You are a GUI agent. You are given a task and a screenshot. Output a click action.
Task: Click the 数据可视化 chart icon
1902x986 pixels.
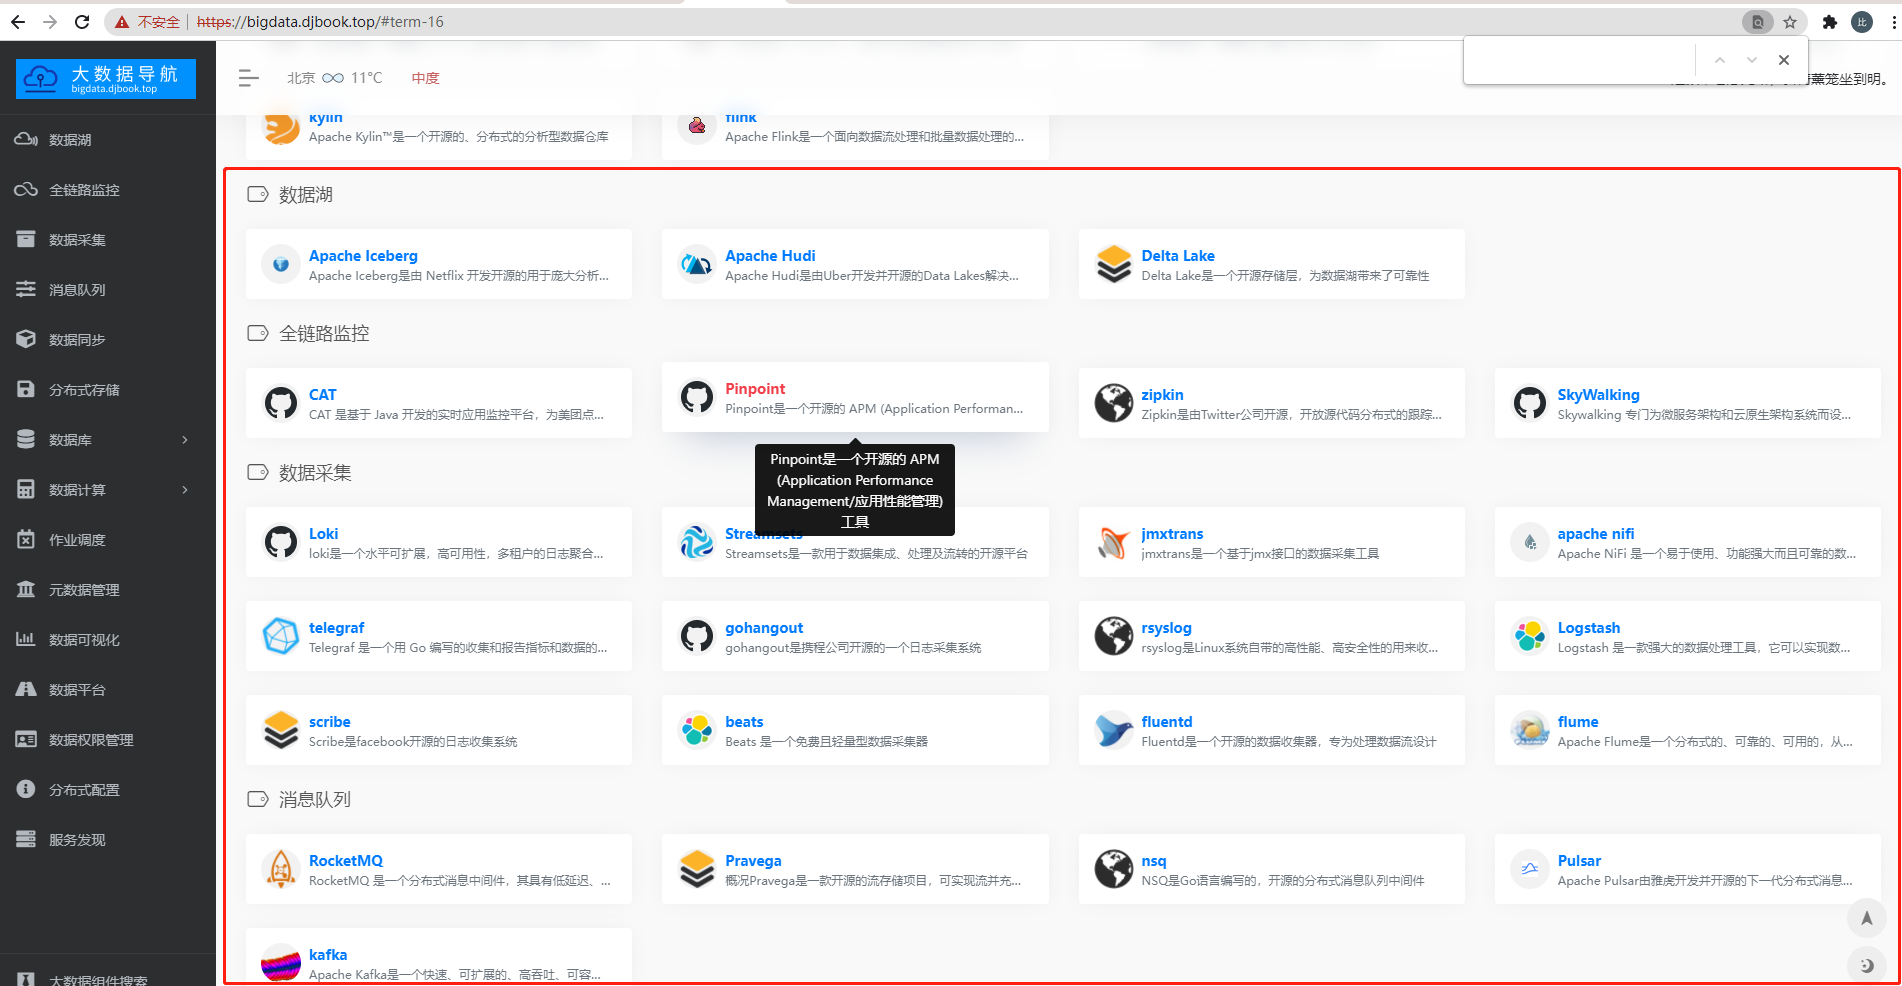coord(26,640)
